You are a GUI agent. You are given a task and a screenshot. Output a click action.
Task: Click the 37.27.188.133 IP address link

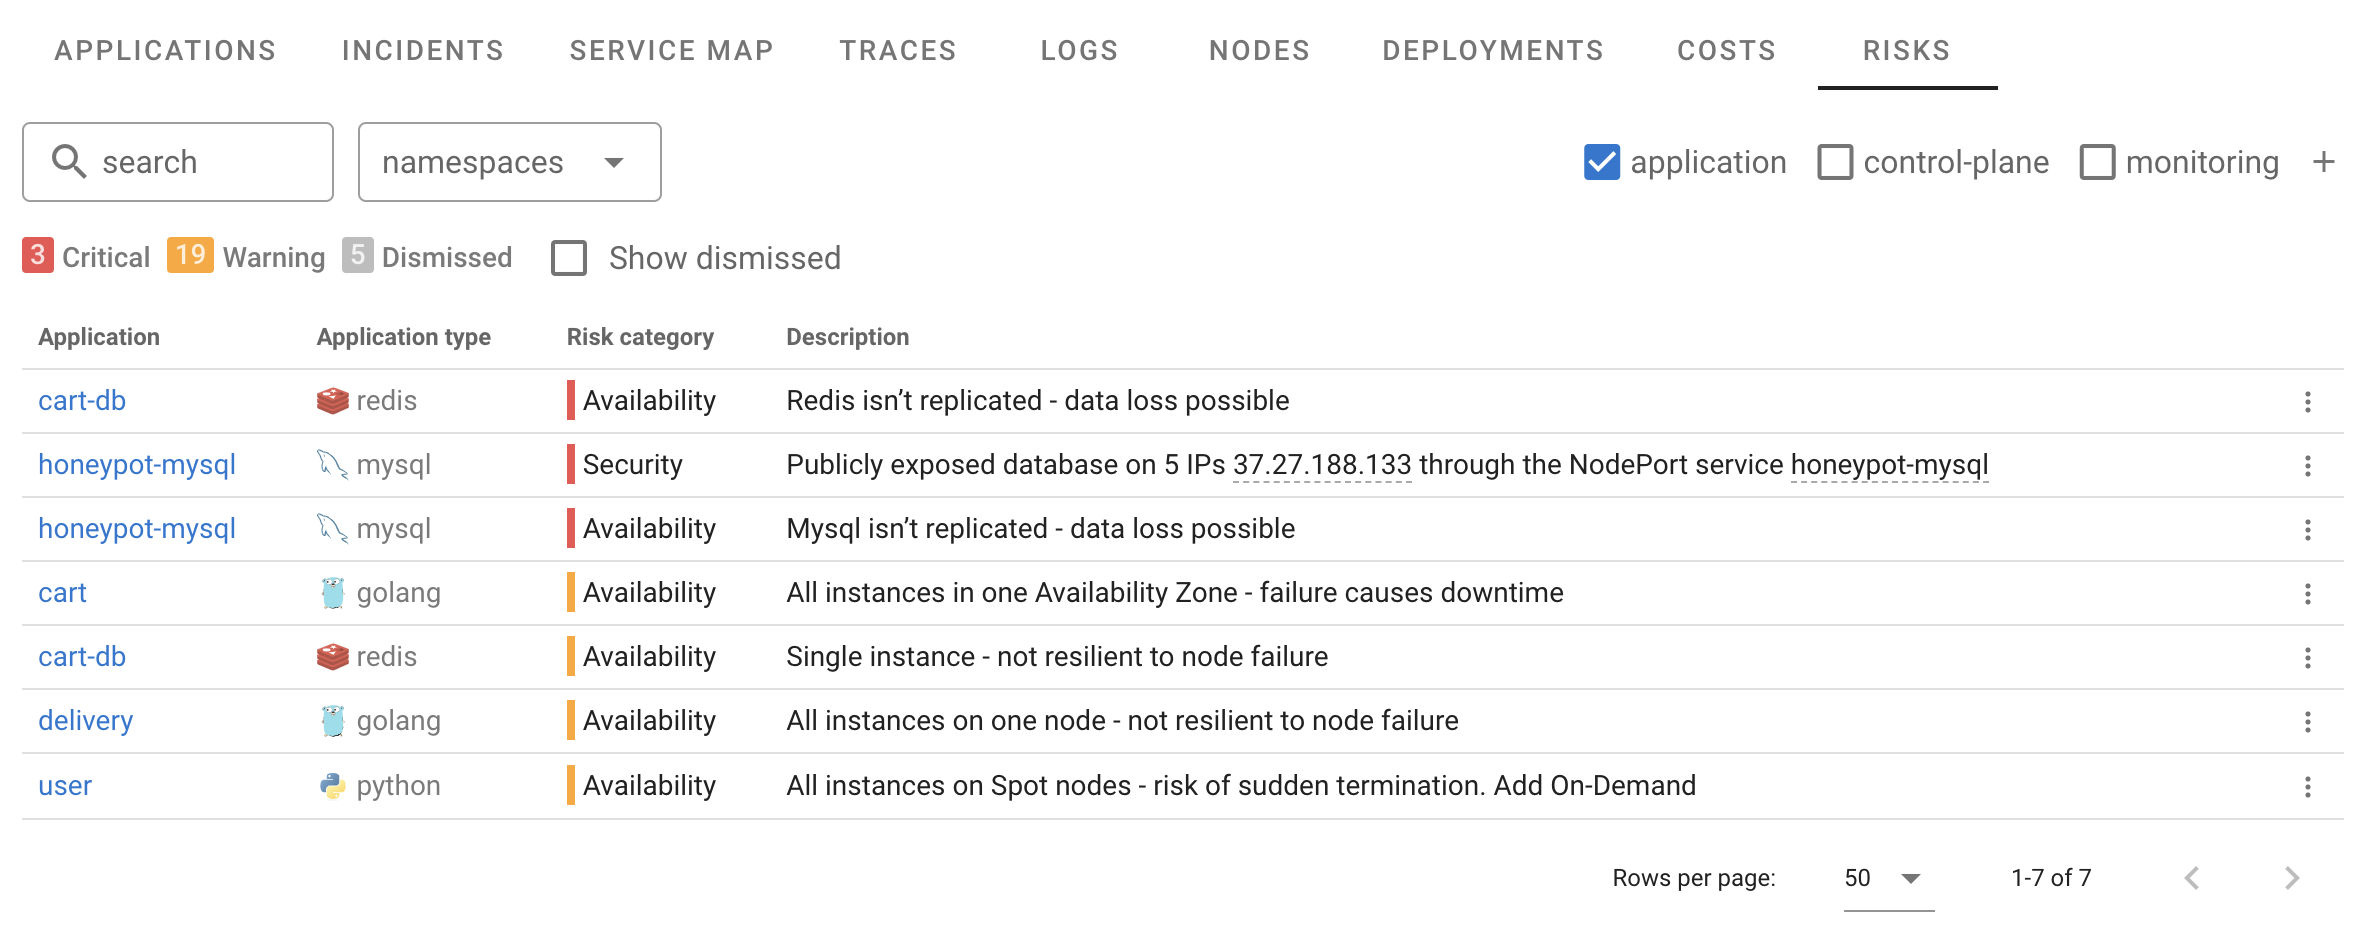point(1321,465)
